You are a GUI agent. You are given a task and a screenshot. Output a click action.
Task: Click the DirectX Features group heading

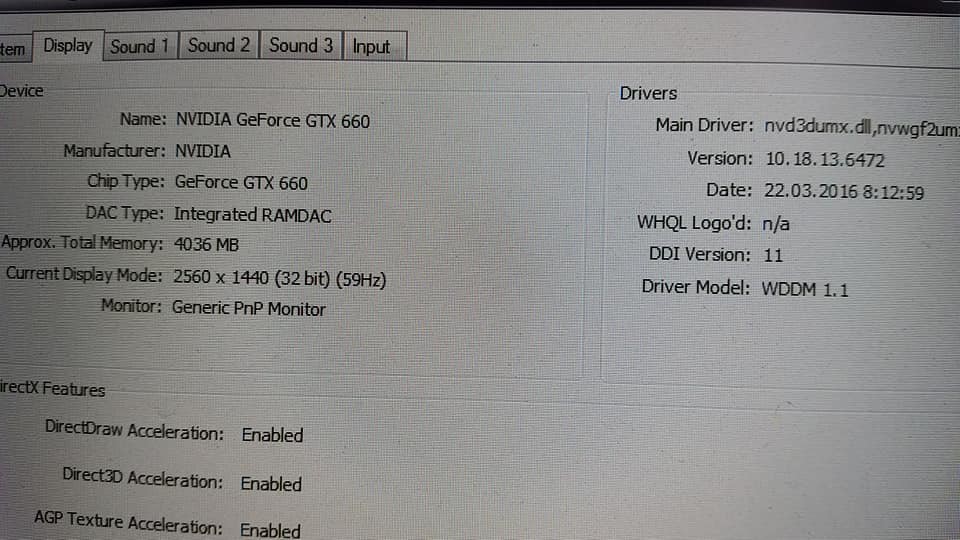53,389
